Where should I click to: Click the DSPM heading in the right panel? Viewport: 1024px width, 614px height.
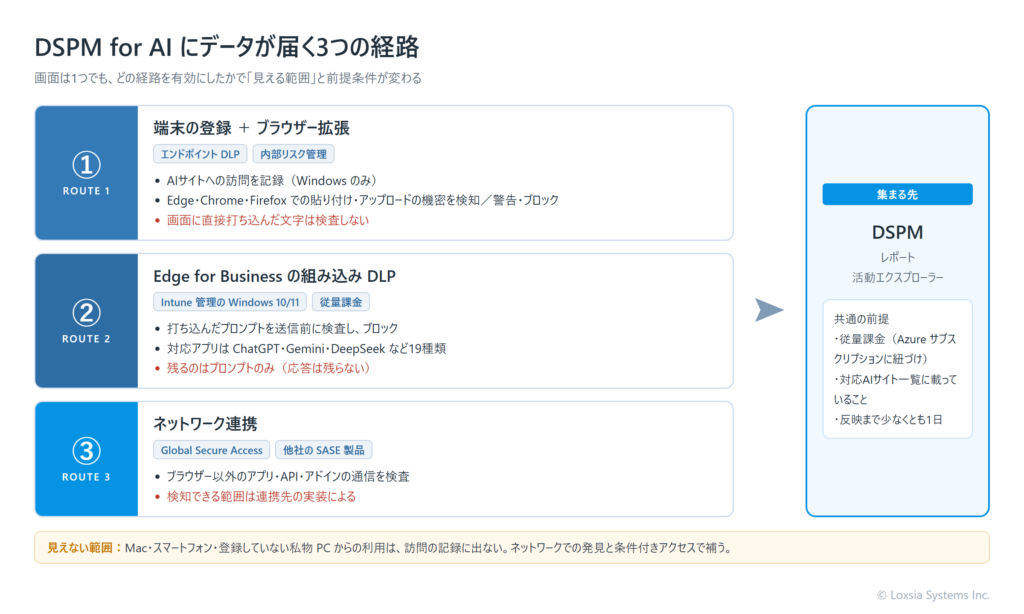click(897, 233)
